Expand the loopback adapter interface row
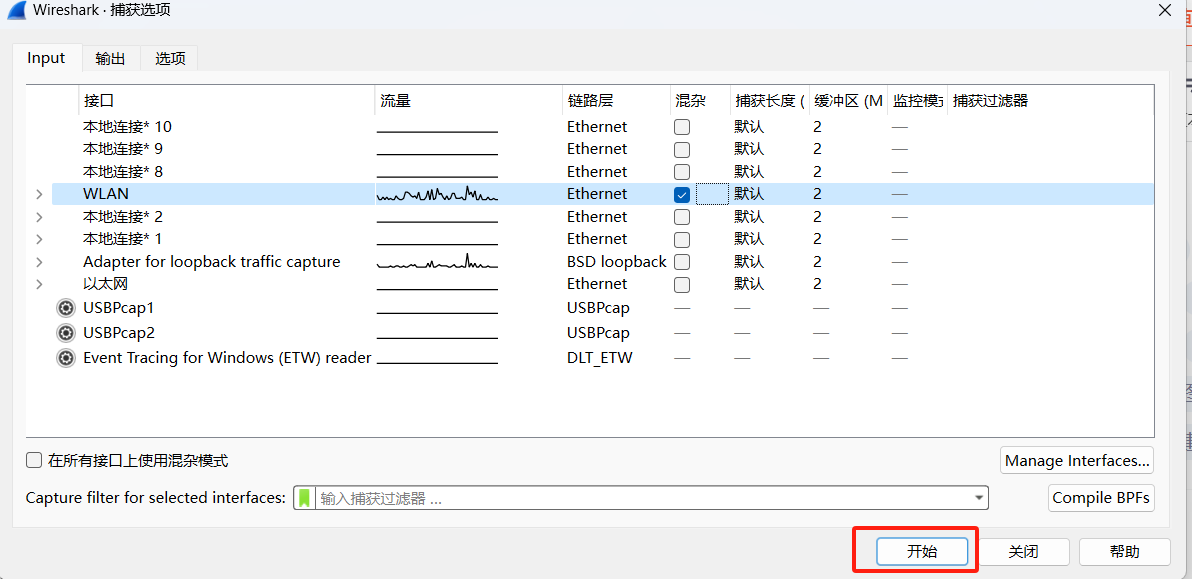The image size is (1192, 579). point(39,262)
